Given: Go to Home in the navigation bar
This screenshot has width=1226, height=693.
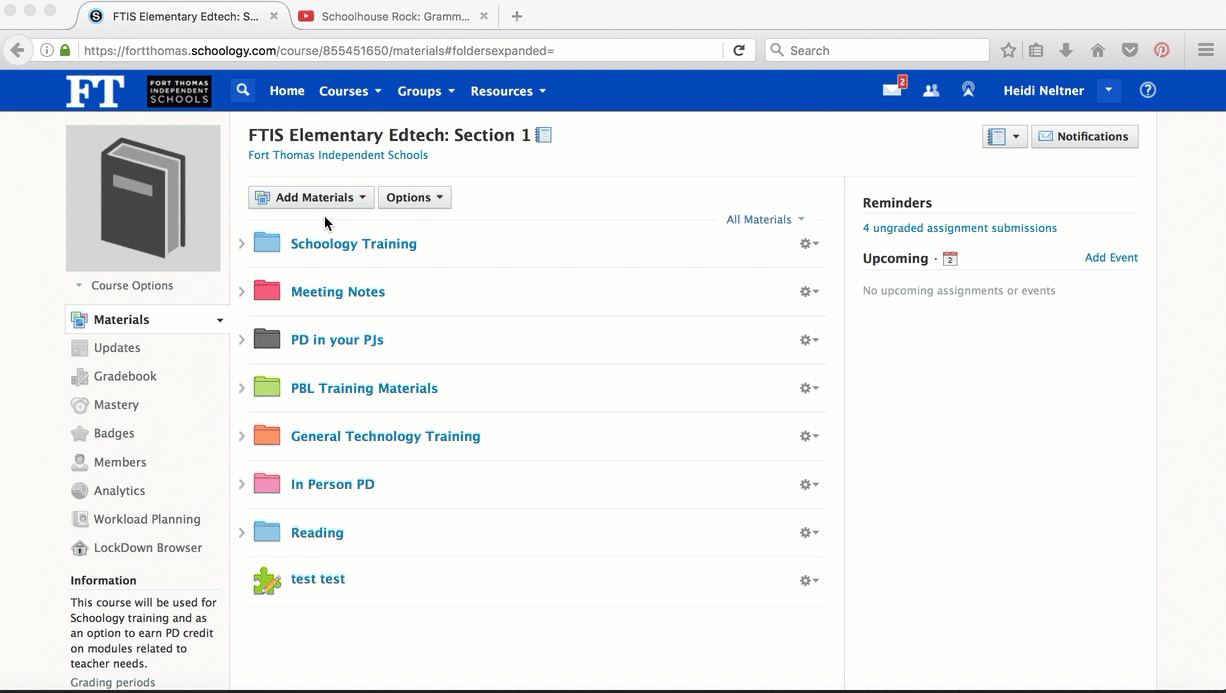Looking at the screenshot, I should coord(287,91).
